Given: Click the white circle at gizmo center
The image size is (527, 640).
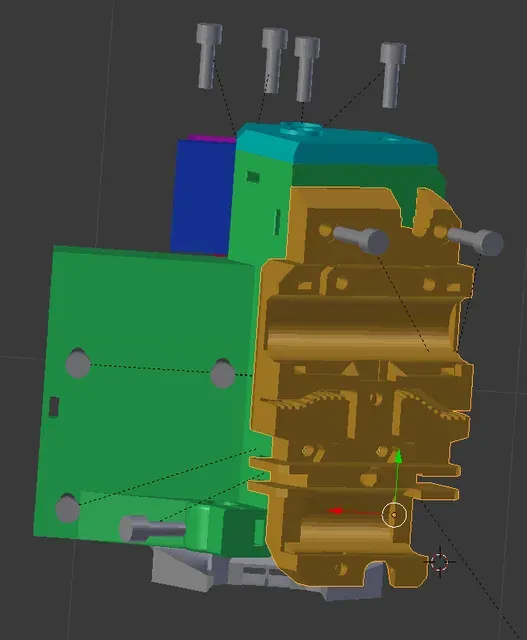Looking at the screenshot, I should pos(394,515).
